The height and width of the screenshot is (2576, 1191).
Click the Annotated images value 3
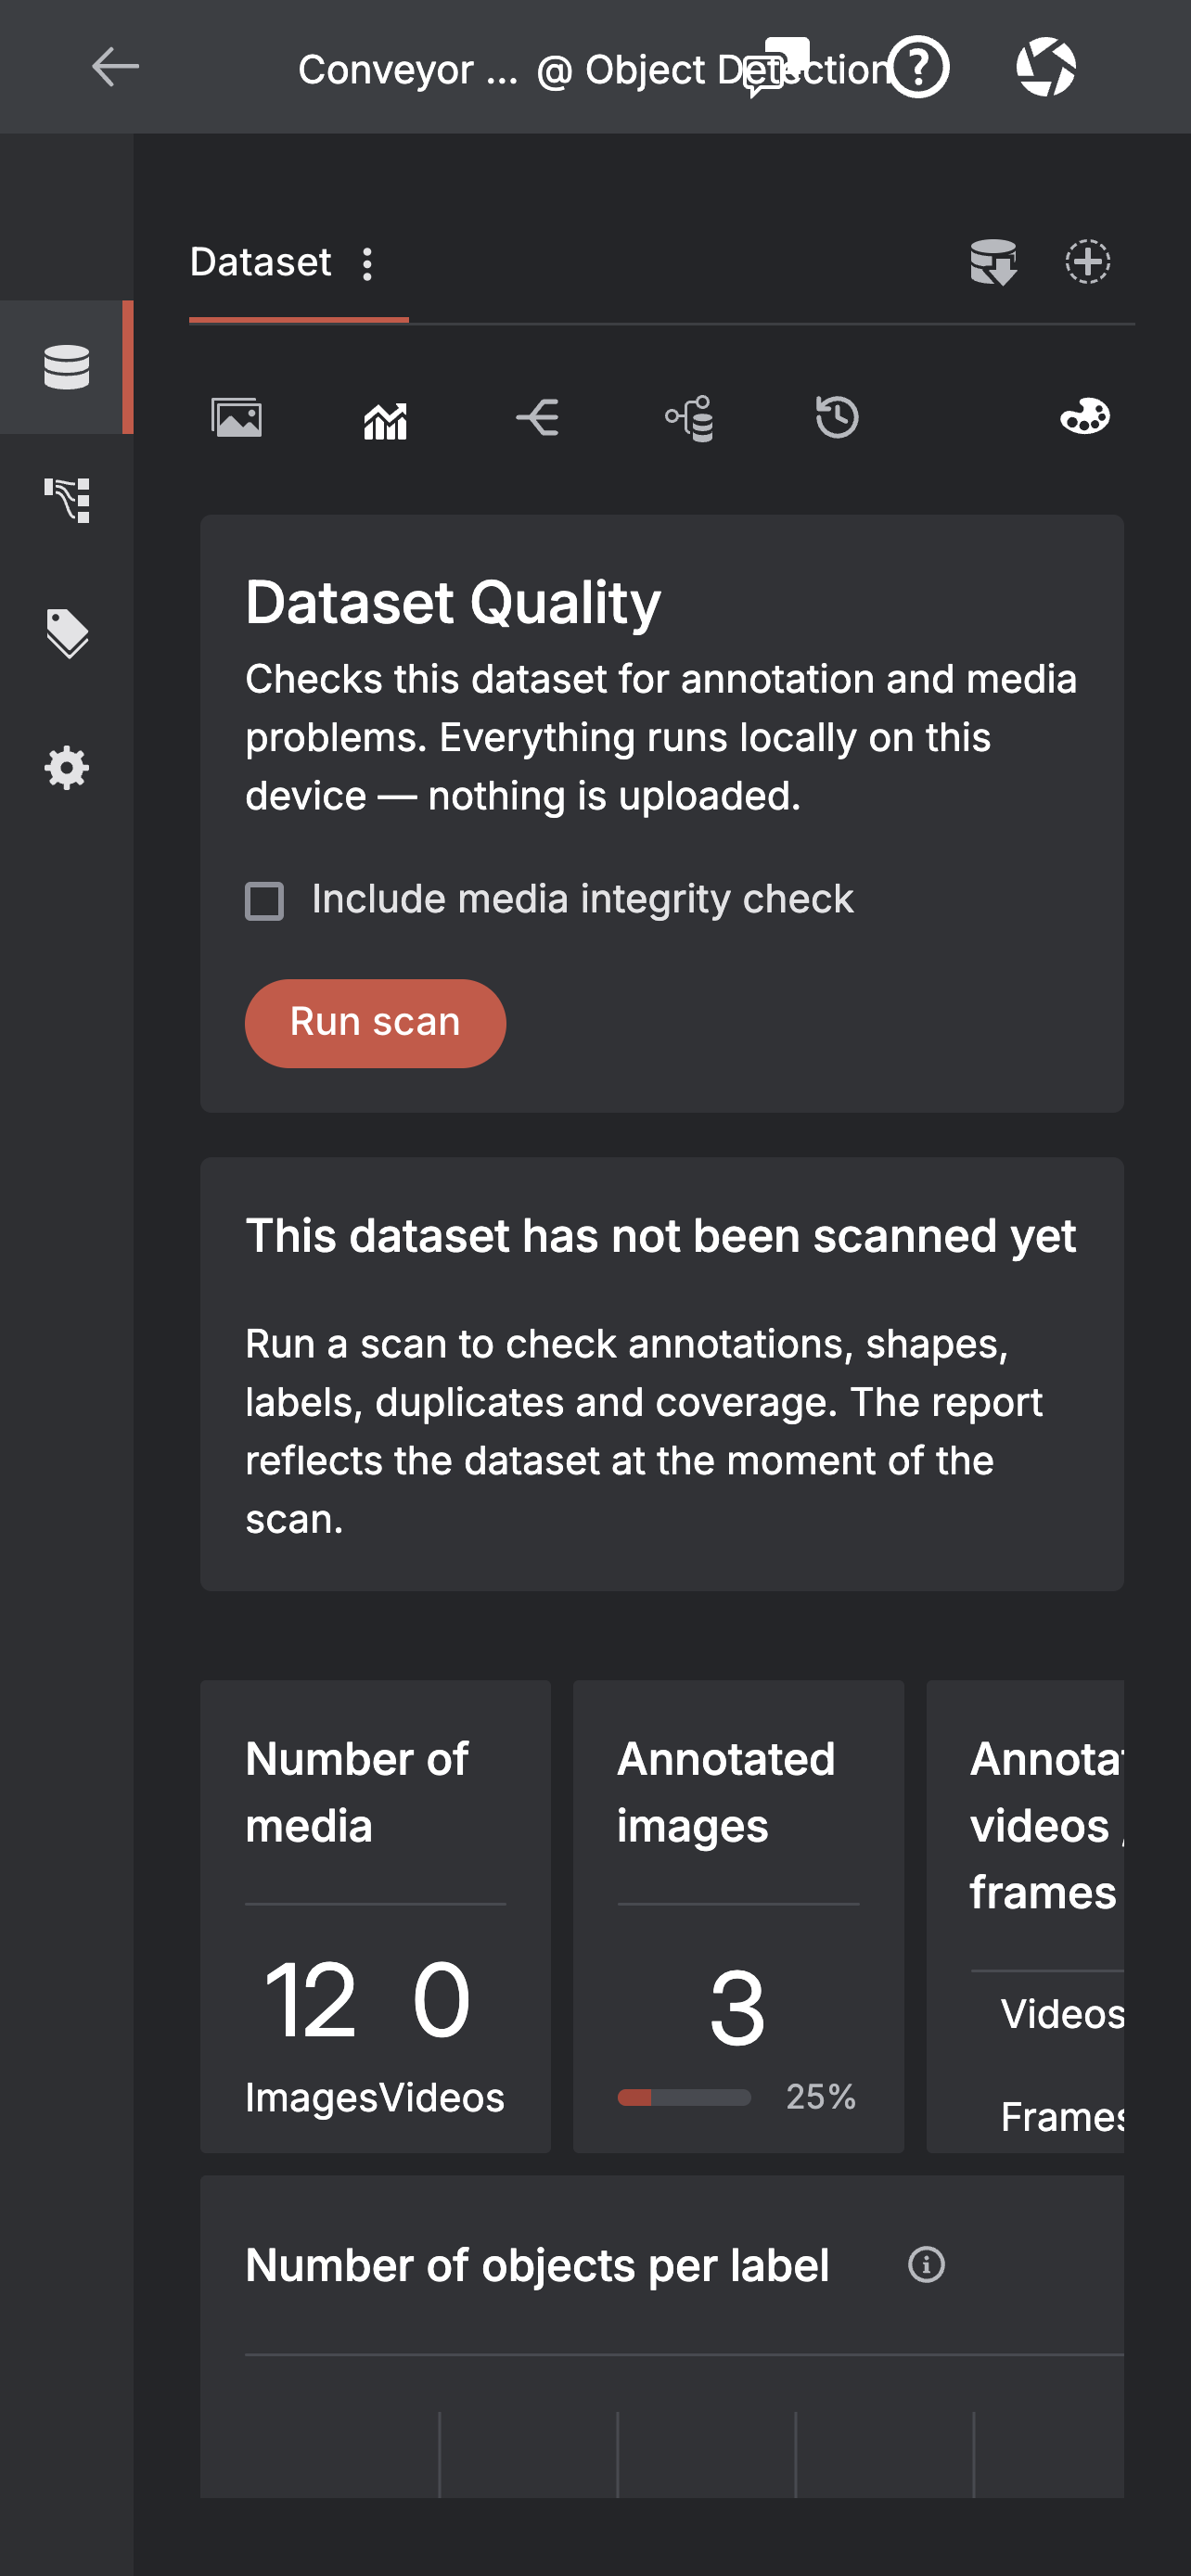point(737,2008)
